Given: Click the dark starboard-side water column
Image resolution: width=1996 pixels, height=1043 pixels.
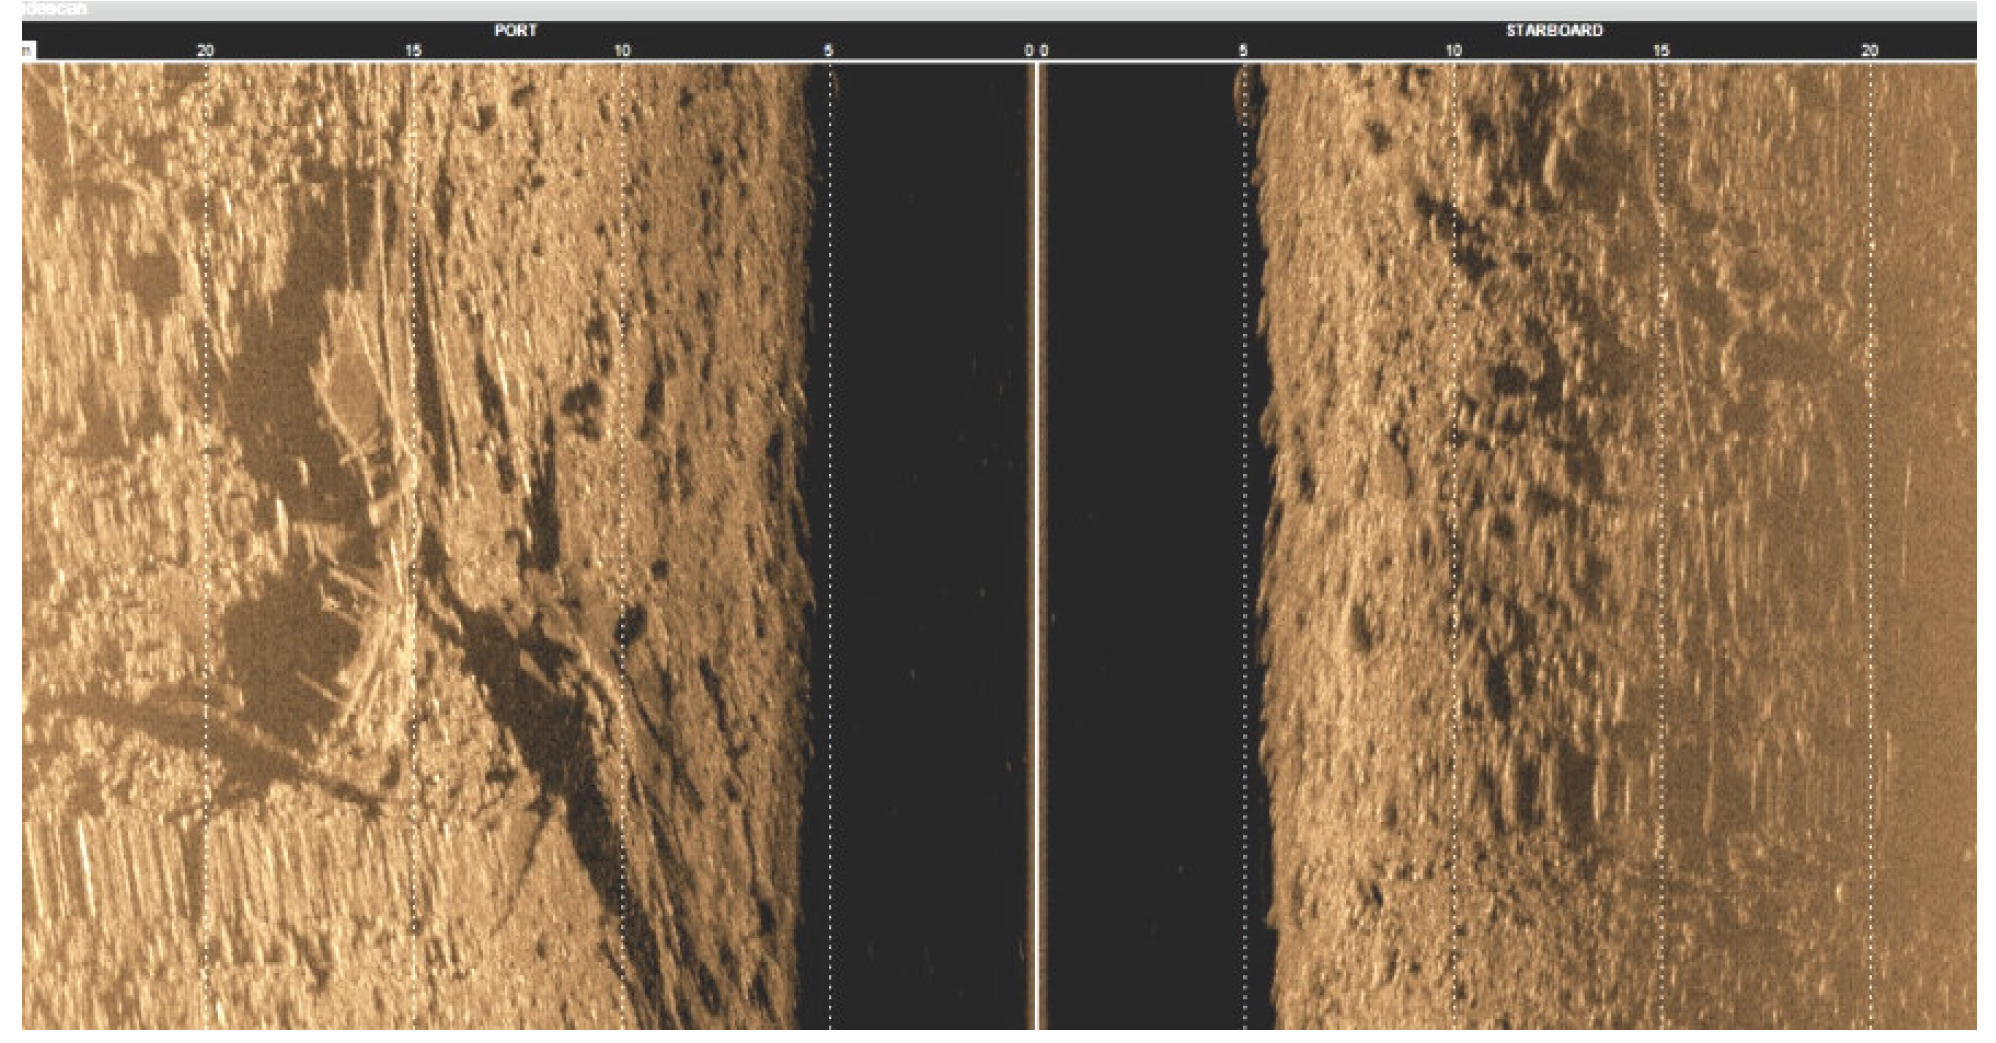Looking at the screenshot, I should pos(1150,540).
